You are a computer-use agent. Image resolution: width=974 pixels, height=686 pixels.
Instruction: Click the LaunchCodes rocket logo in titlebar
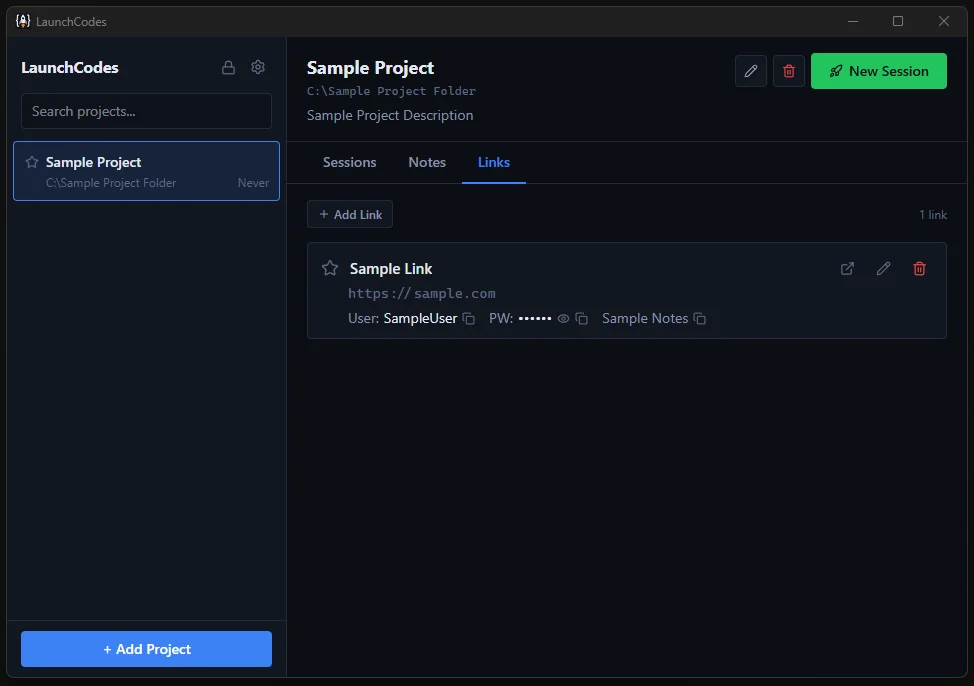point(22,20)
